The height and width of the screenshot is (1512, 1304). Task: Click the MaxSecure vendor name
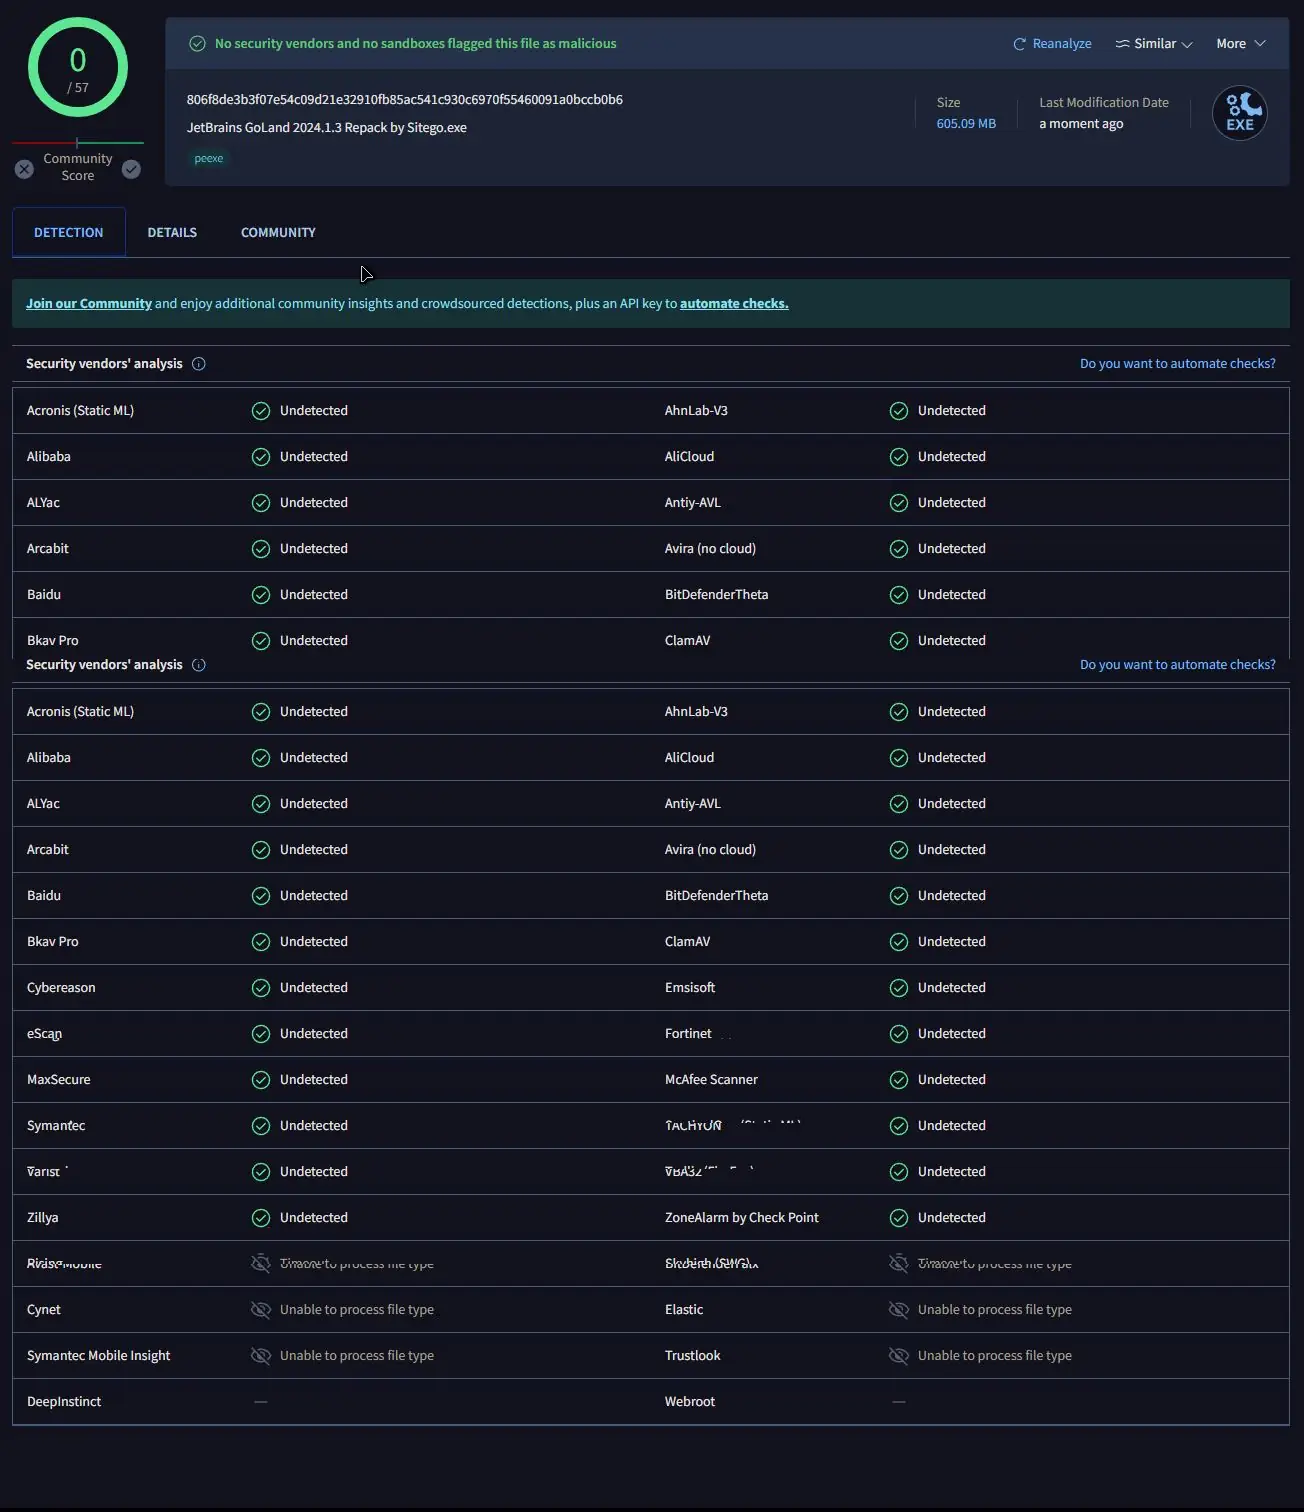coord(58,1080)
